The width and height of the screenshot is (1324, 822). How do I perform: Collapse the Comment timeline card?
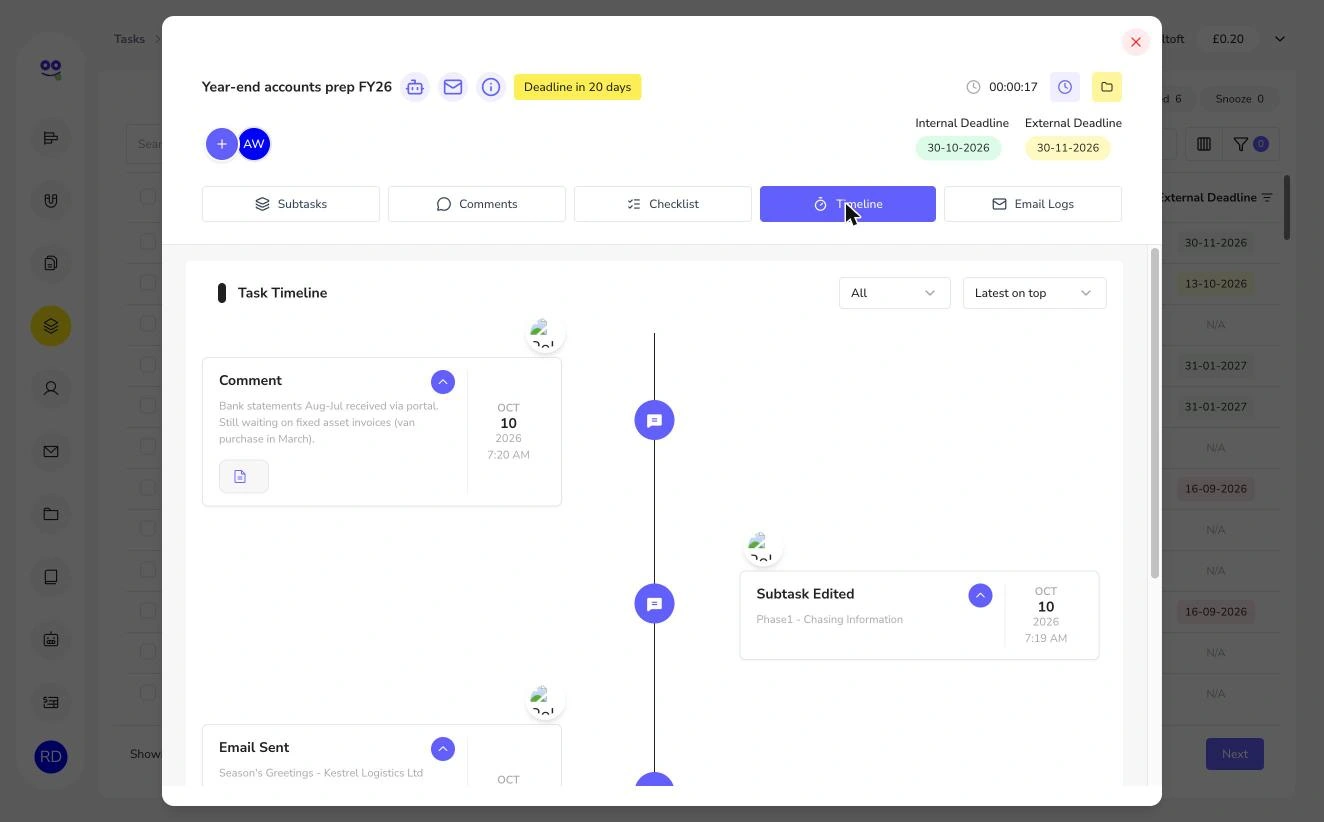click(443, 382)
